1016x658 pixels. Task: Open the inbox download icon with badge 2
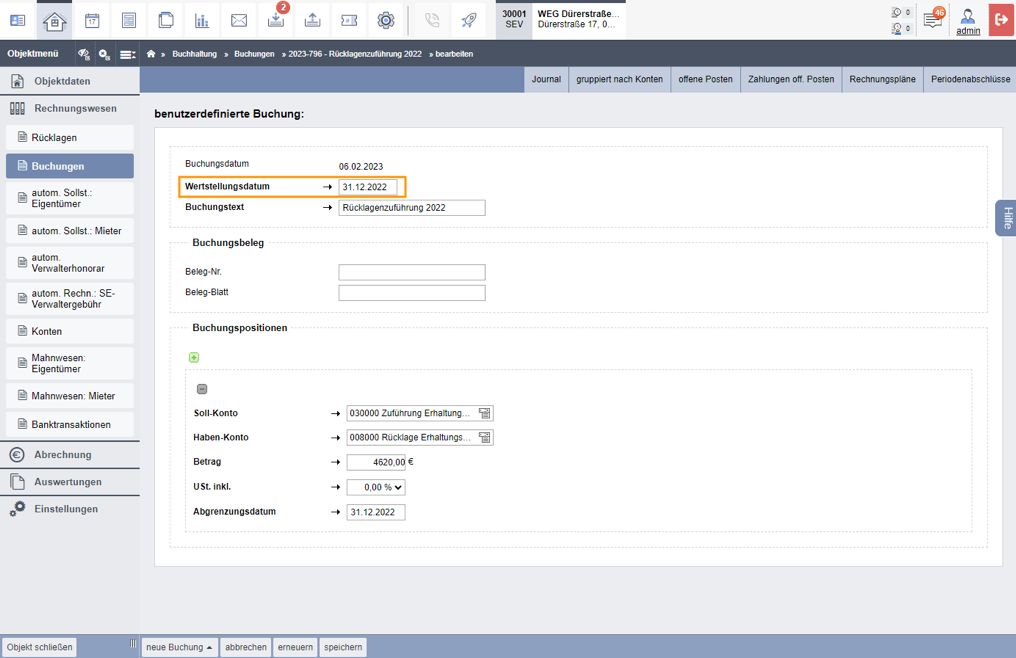pyautogui.click(x=276, y=21)
